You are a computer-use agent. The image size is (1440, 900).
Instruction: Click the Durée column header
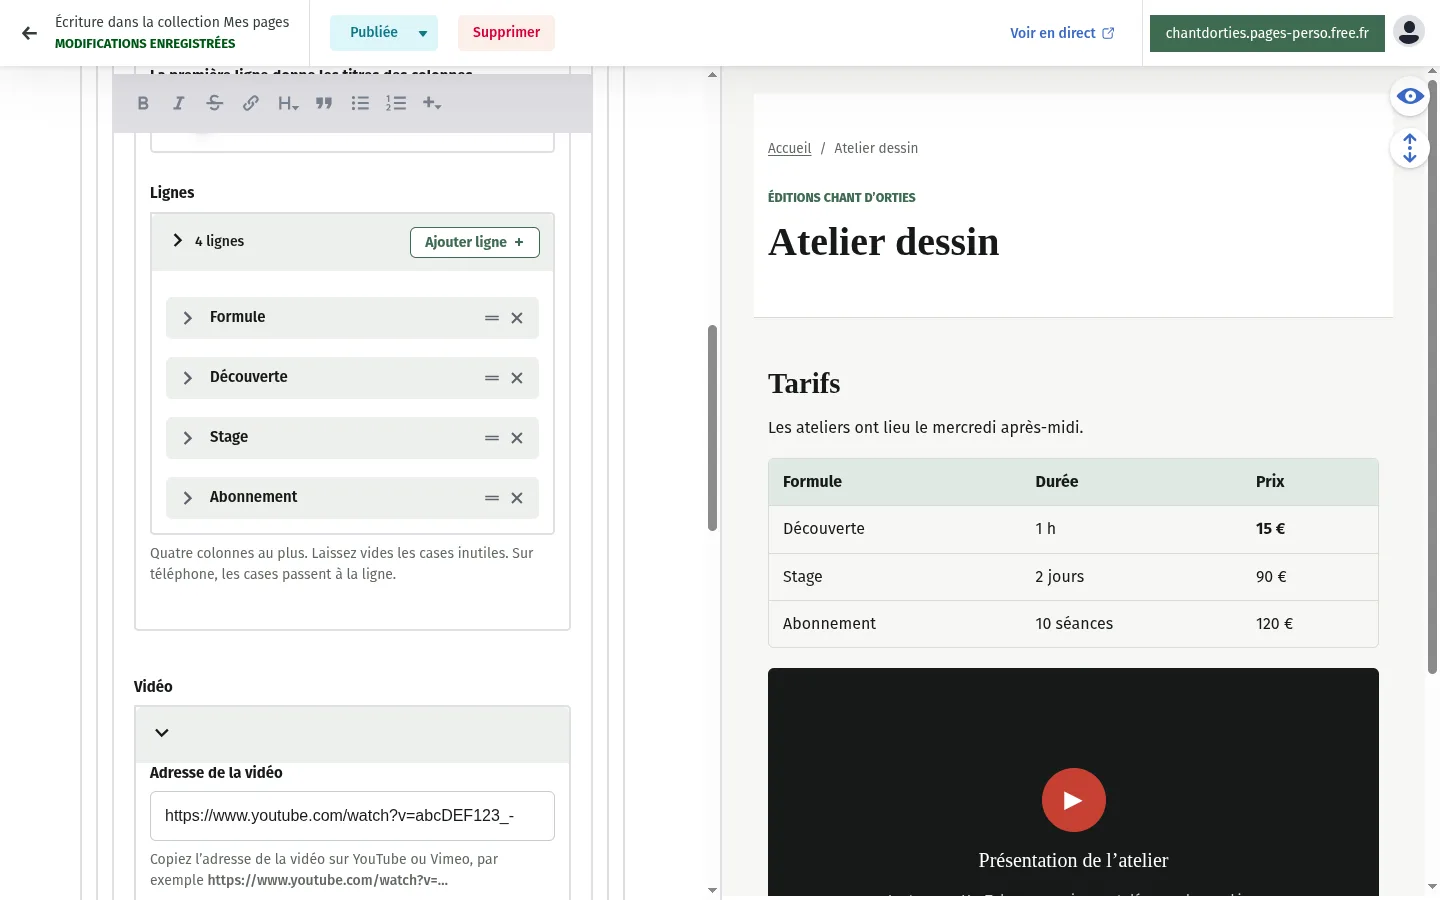click(x=1056, y=482)
